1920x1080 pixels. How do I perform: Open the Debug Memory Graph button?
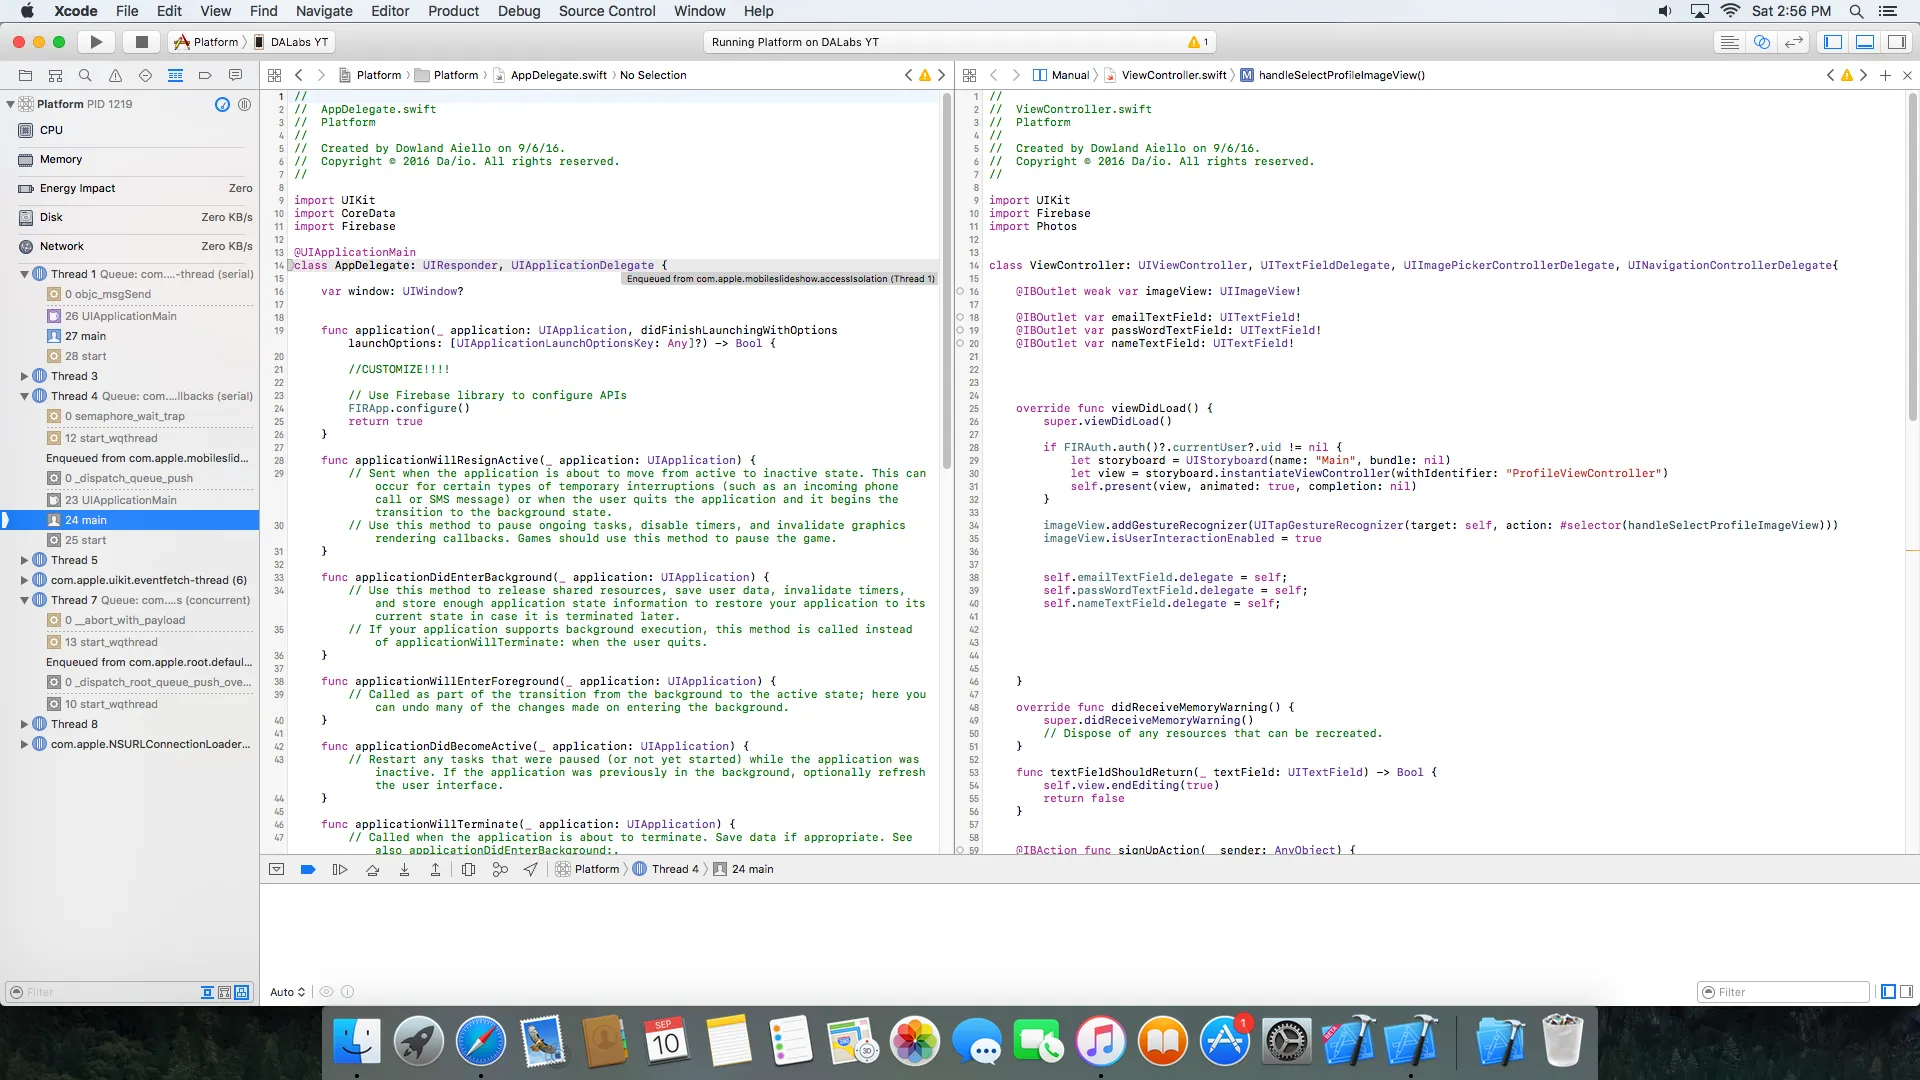coord(500,870)
